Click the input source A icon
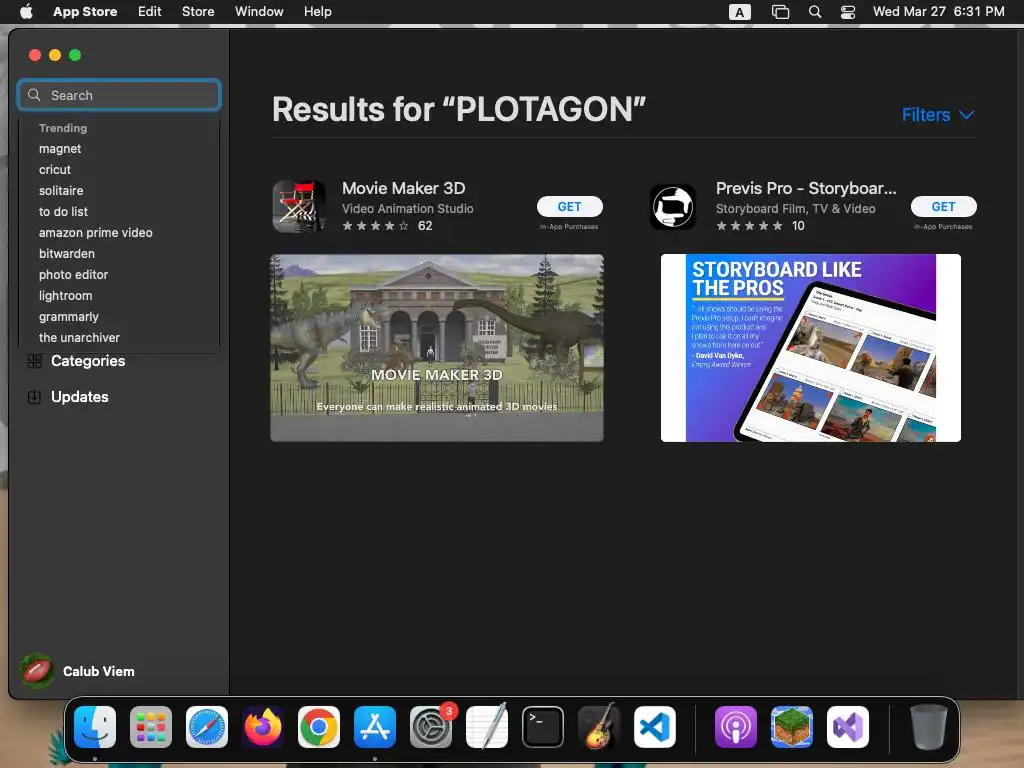The height and width of the screenshot is (768, 1024). tap(739, 12)
